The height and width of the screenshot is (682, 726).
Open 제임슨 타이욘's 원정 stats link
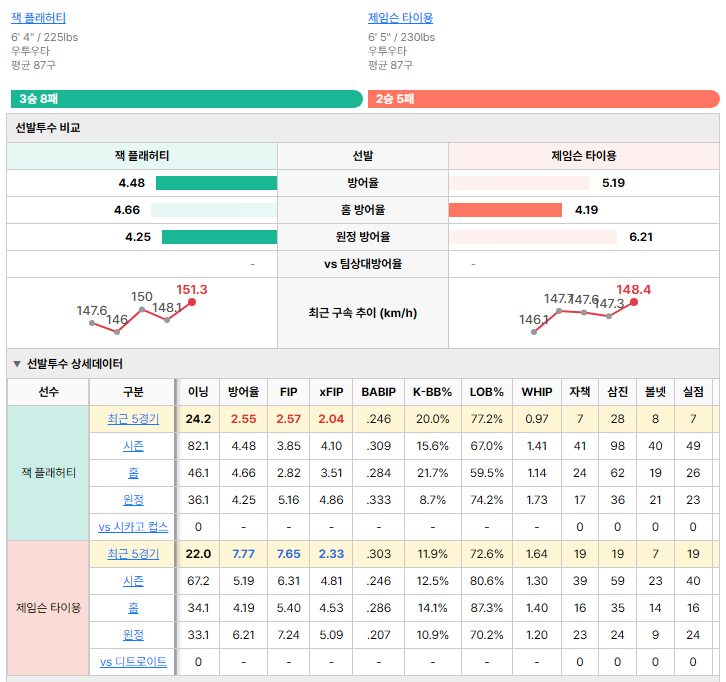point(133,635)
